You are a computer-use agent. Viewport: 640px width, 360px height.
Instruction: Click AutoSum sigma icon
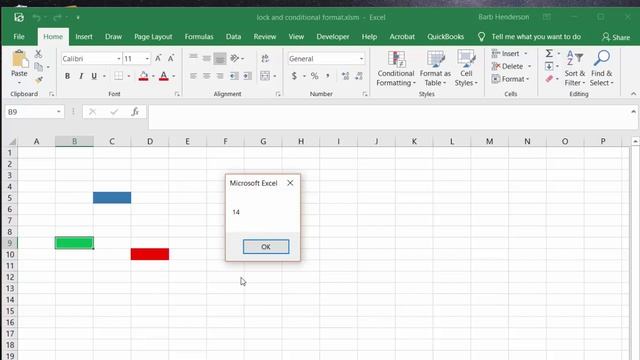click(549, 53)
